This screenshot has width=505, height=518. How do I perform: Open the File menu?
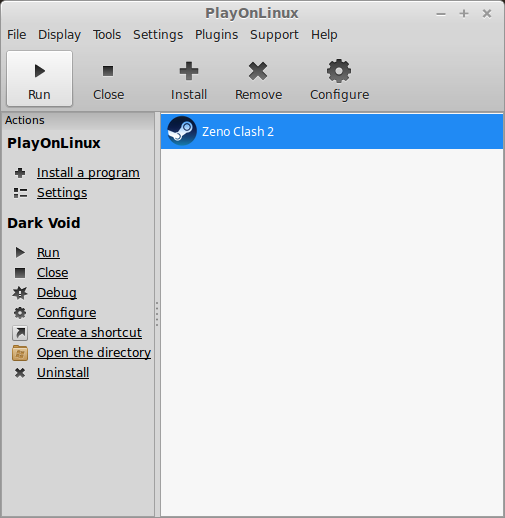click(x=17, y=35)
